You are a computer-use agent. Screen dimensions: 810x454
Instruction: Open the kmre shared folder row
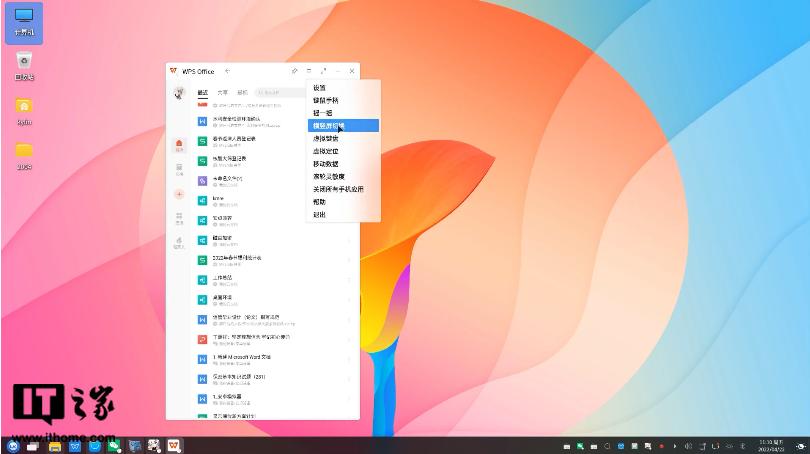pyautogui.click(x=276, y=200)
